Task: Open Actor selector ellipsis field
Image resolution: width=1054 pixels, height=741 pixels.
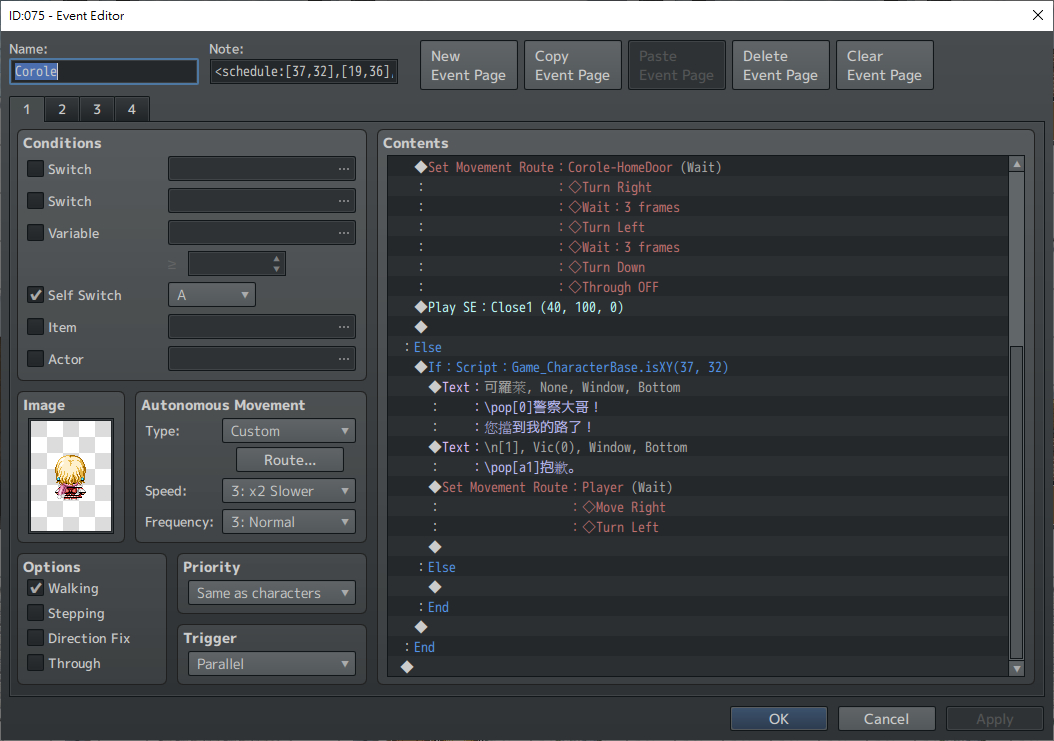Action: [x=261, y=358]
